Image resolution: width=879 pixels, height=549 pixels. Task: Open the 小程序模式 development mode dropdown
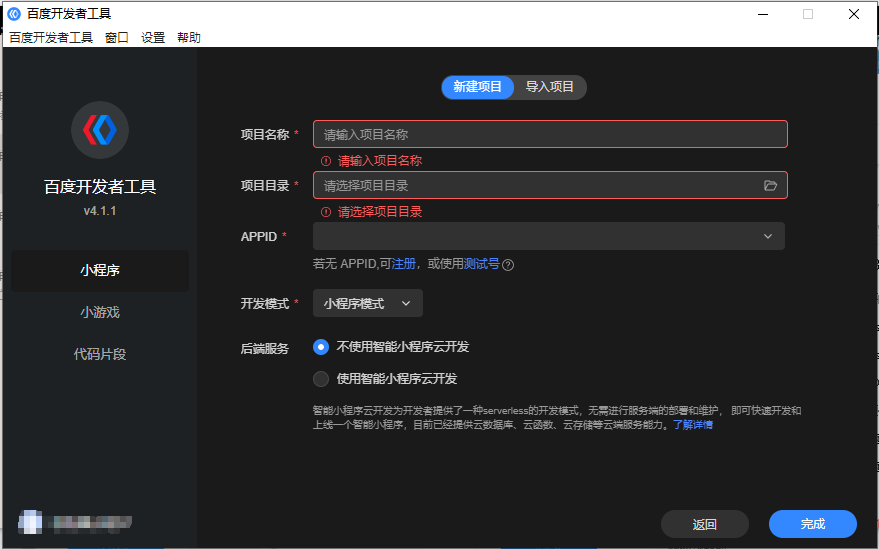368,303
